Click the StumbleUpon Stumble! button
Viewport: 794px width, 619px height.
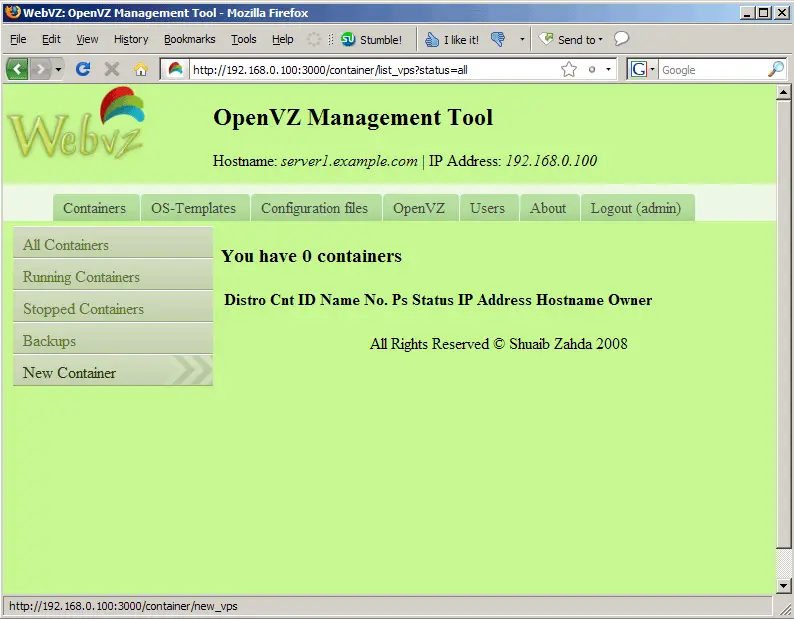click(372, 40)
